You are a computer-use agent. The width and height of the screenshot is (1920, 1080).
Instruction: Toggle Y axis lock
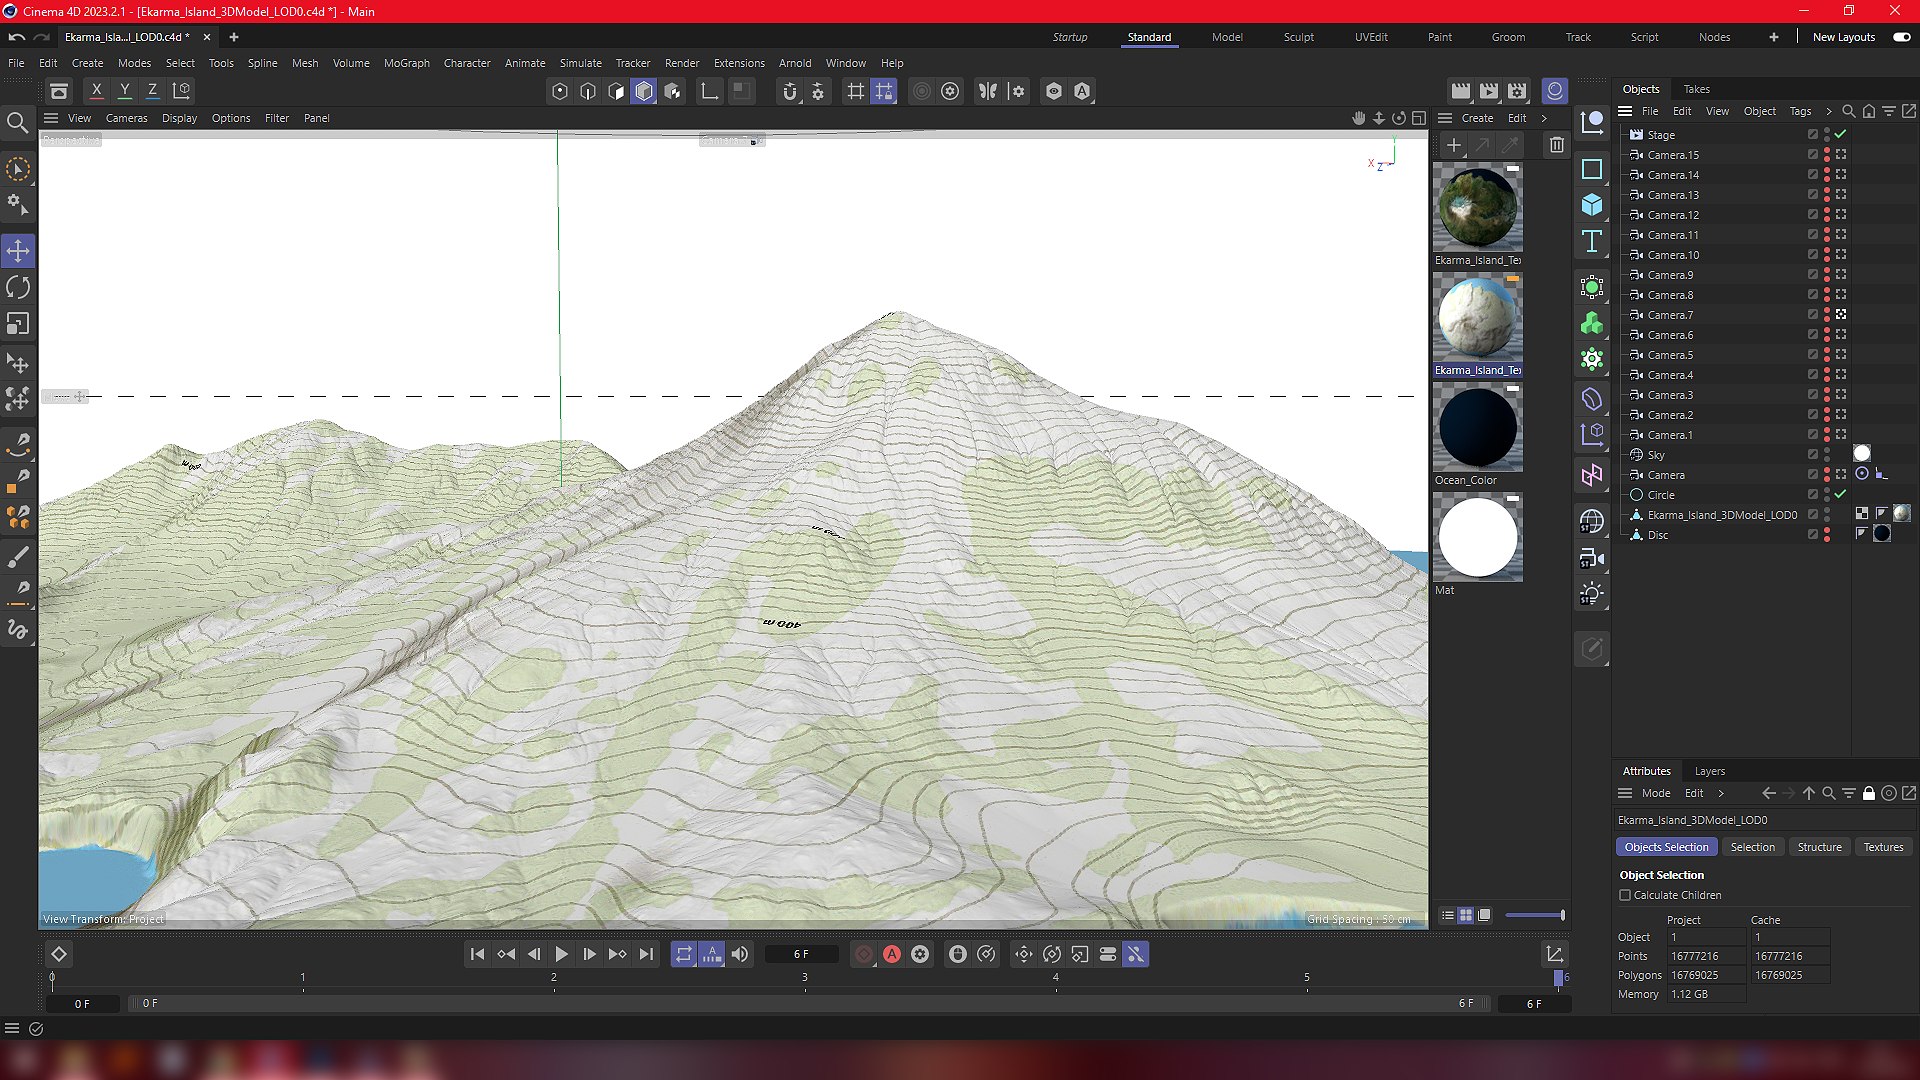pos(125,91)
